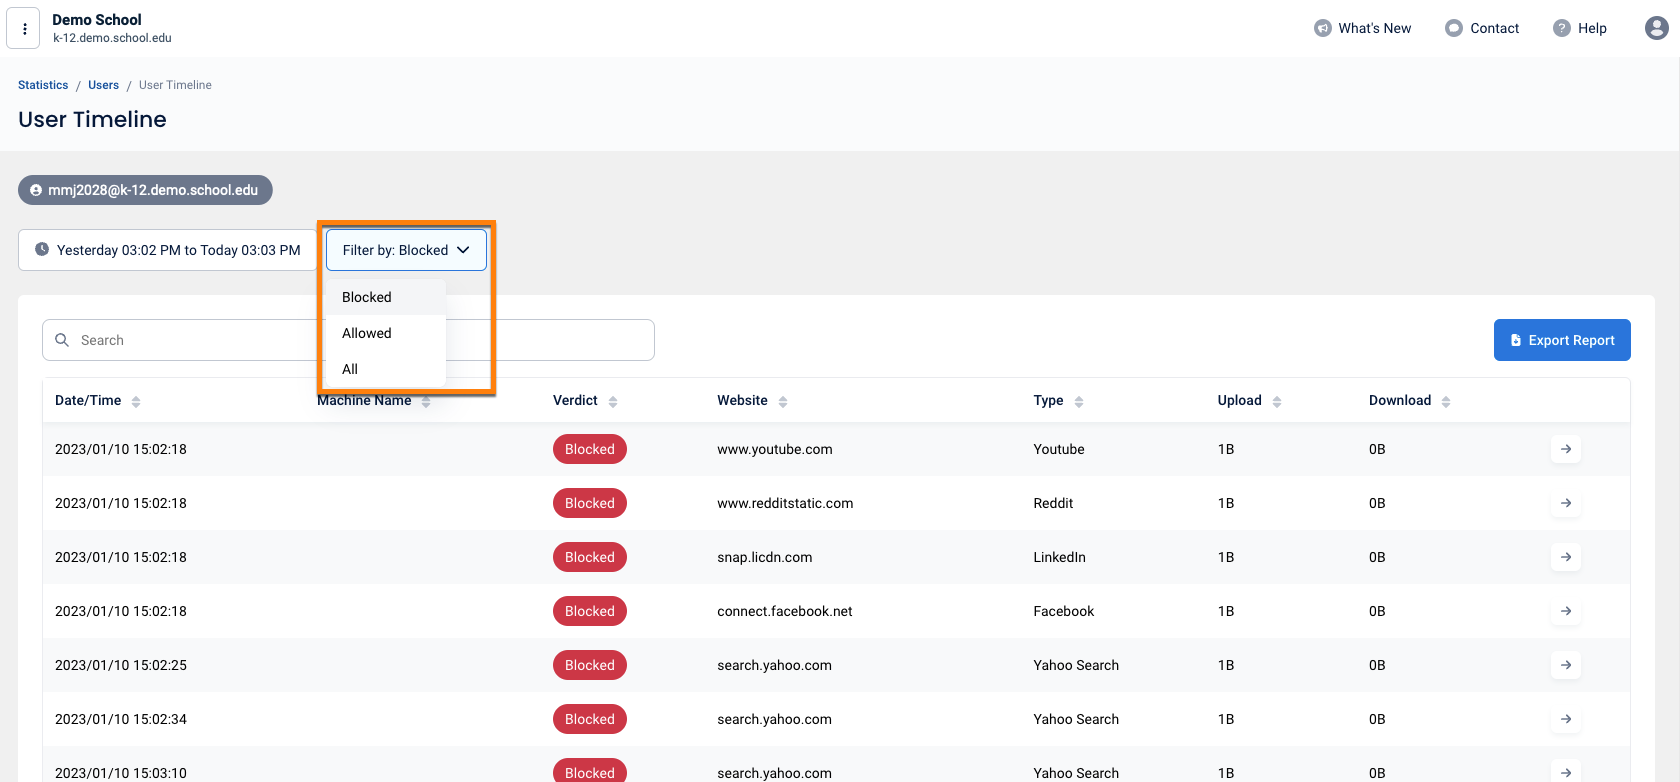Screen dimensions: 1680x782
Task: Open the user account avatar menu
Action: click(x=1656, y=28)
